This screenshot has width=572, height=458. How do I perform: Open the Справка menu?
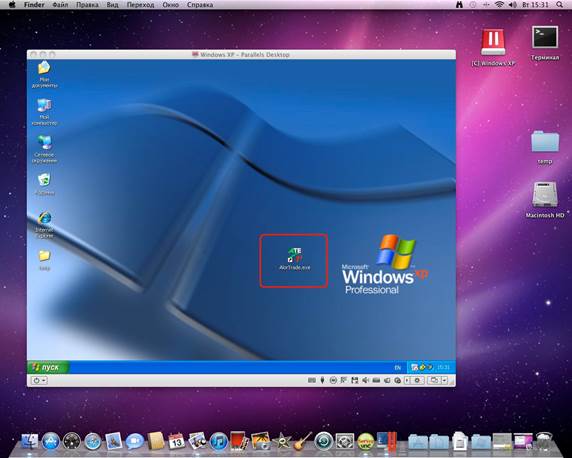click(200, 5)
